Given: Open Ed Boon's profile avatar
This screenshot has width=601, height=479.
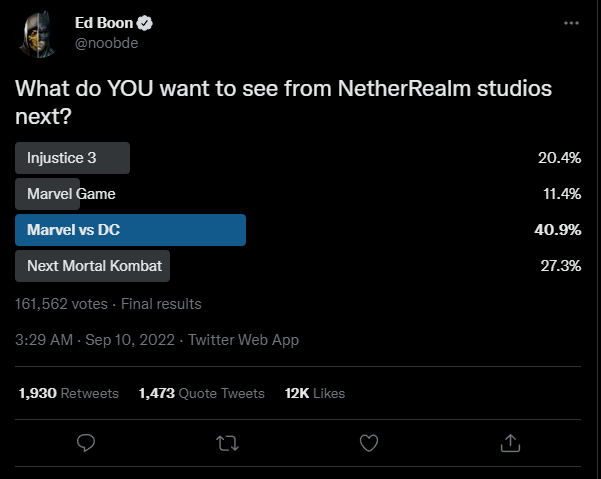Looking at the screenshot, I should 38,34.
